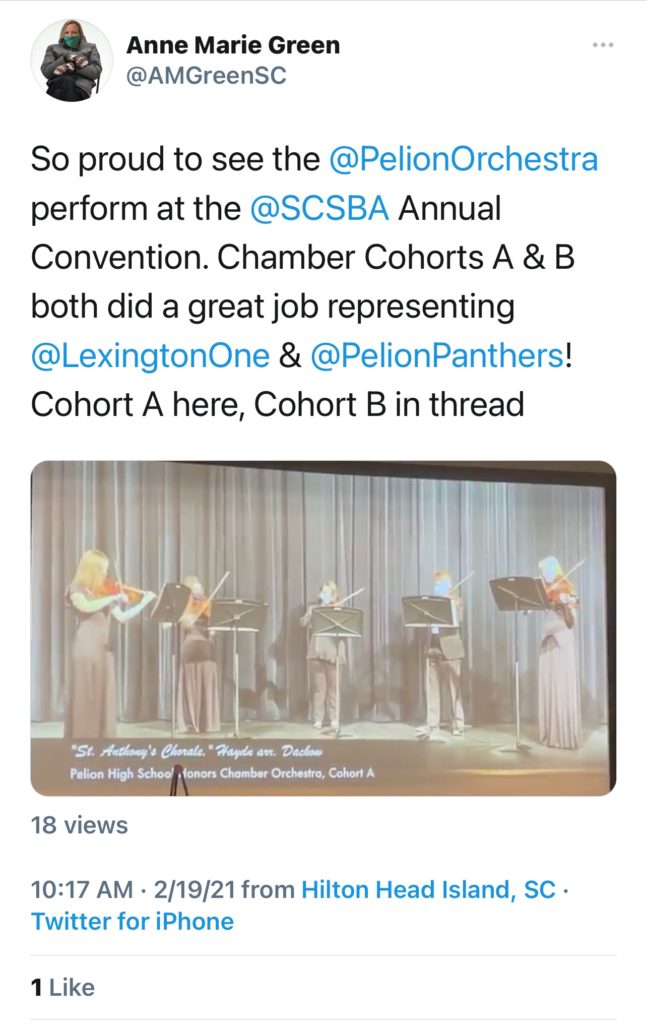Go to the @LexingtonOne profile mention

coord(150,355)
